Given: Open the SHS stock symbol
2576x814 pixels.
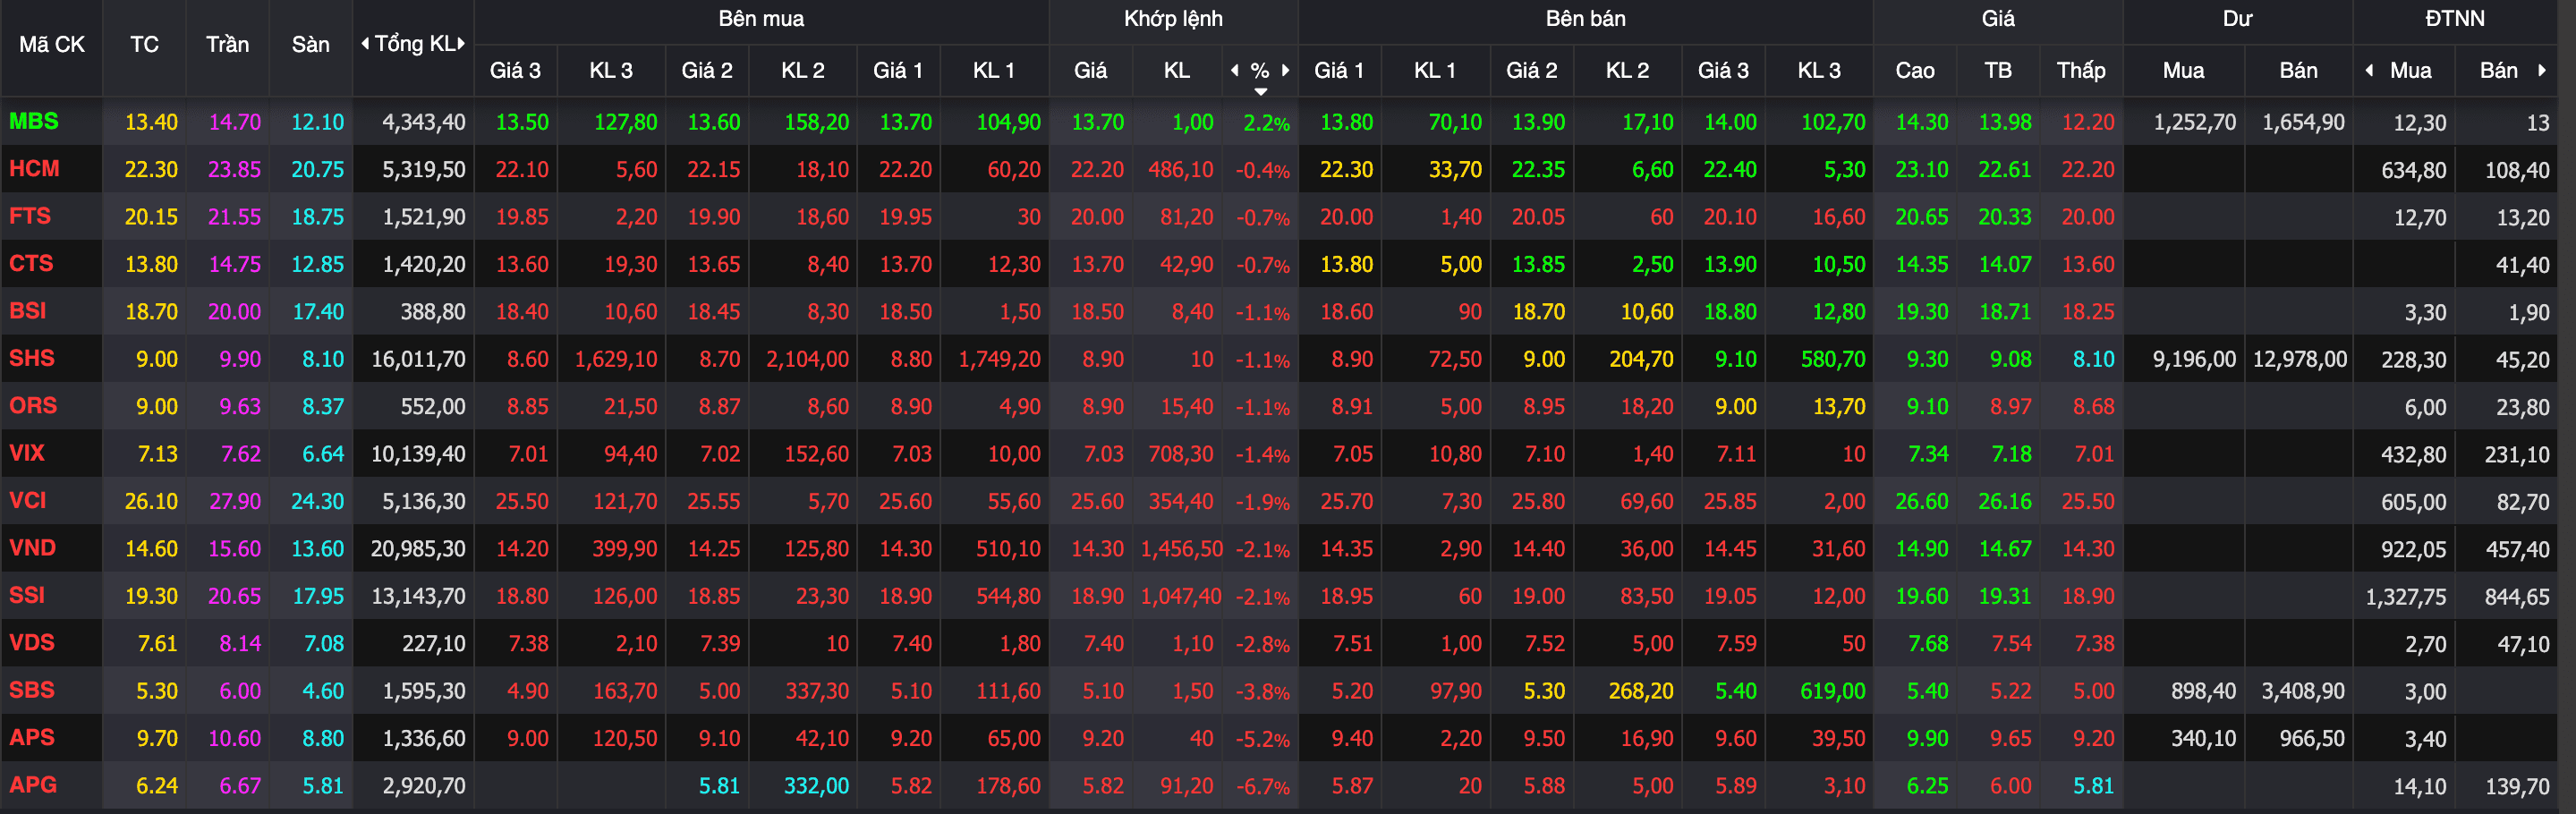Looking at the screenshot, I should coord(32,358).
